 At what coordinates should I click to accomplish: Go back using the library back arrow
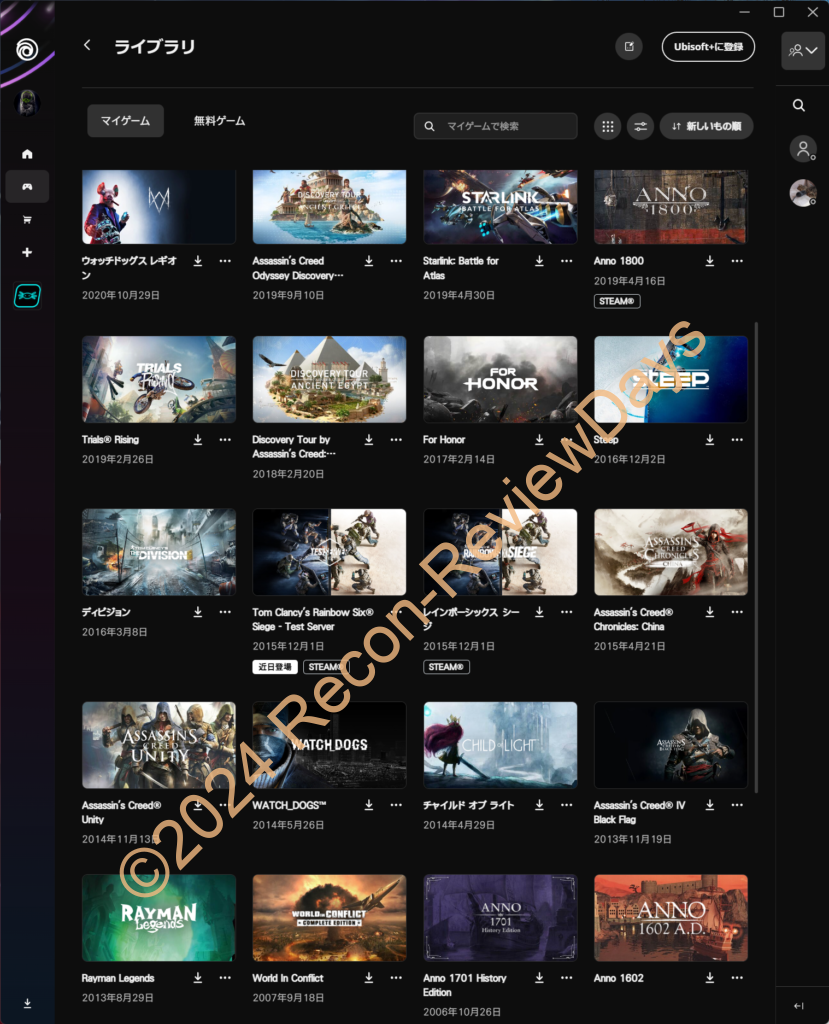click(87, 46)
